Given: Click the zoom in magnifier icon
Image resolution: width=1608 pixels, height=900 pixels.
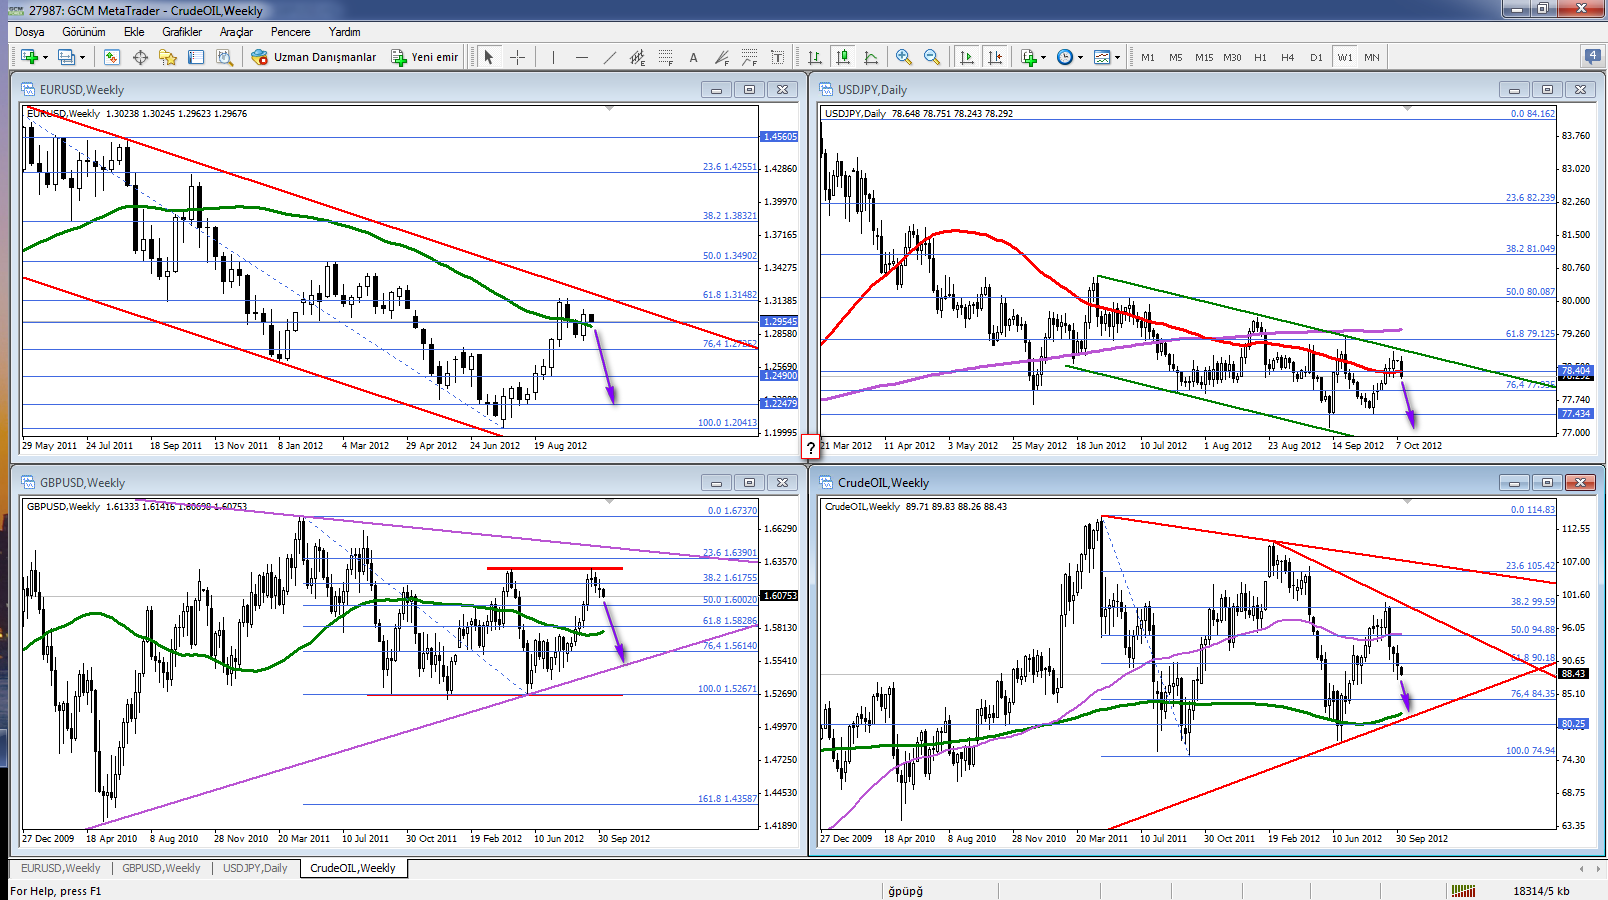Looking at the screenshot, I should click(904, 57).
